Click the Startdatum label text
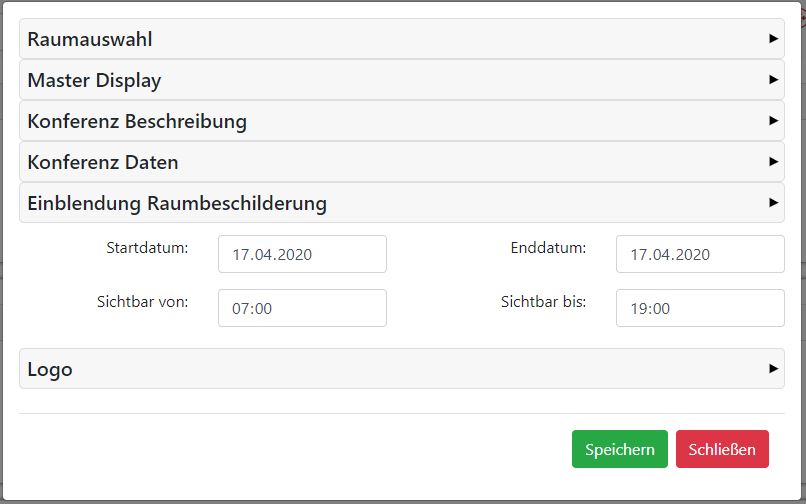This screenshot has width=806, height=504. [x=147, y=247]
